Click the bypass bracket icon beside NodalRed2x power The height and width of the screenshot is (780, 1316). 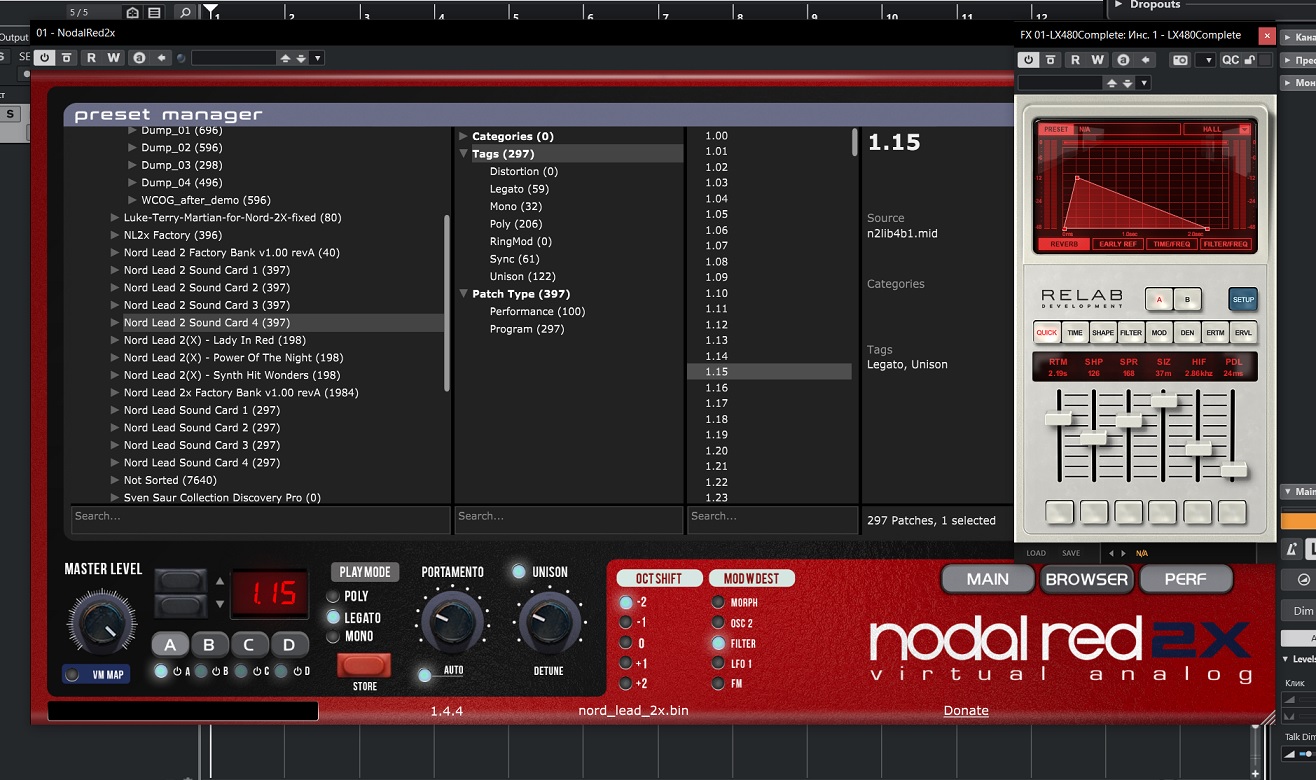(67, 58)
